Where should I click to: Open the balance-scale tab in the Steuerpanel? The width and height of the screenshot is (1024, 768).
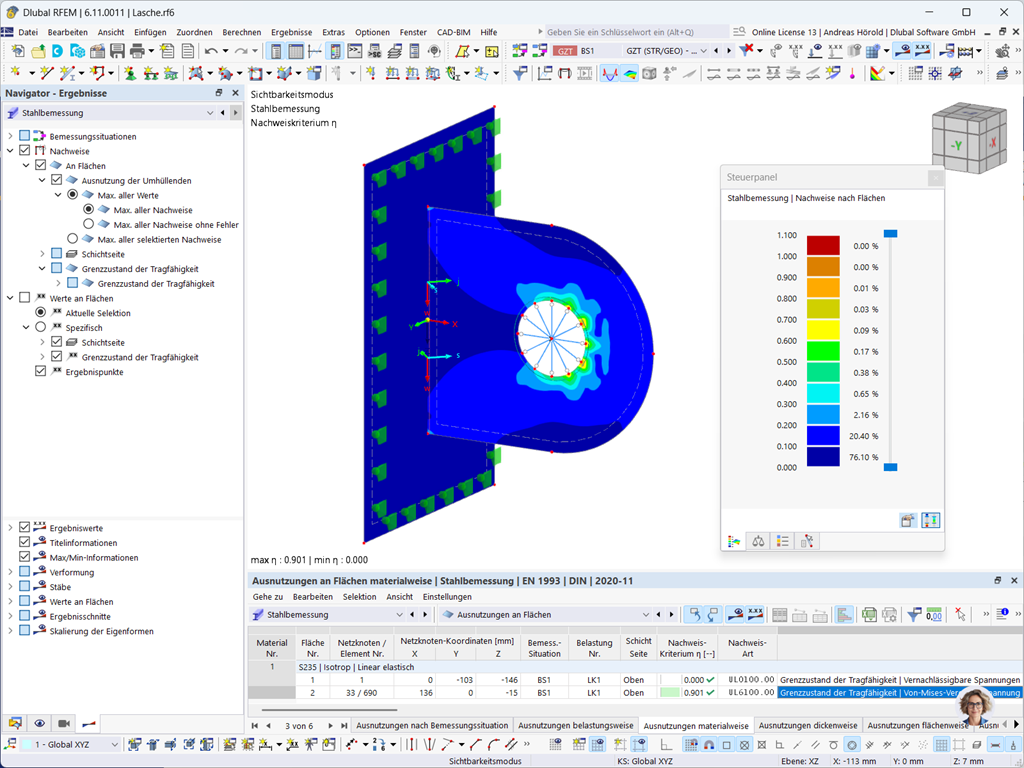[758, 541]
